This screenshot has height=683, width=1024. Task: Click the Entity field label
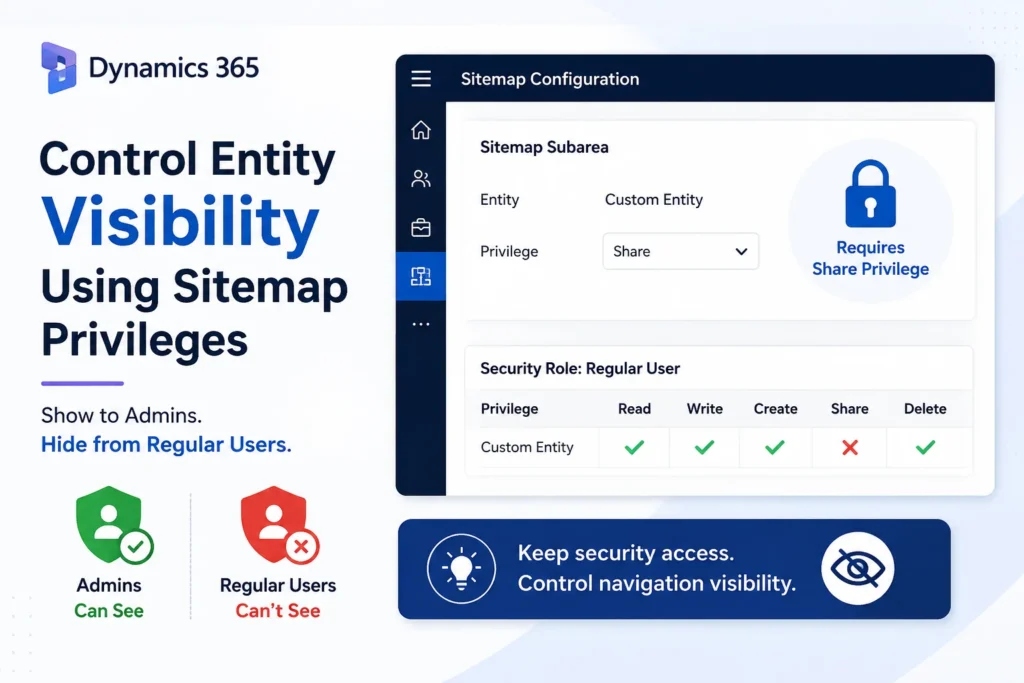coord(500,199)
